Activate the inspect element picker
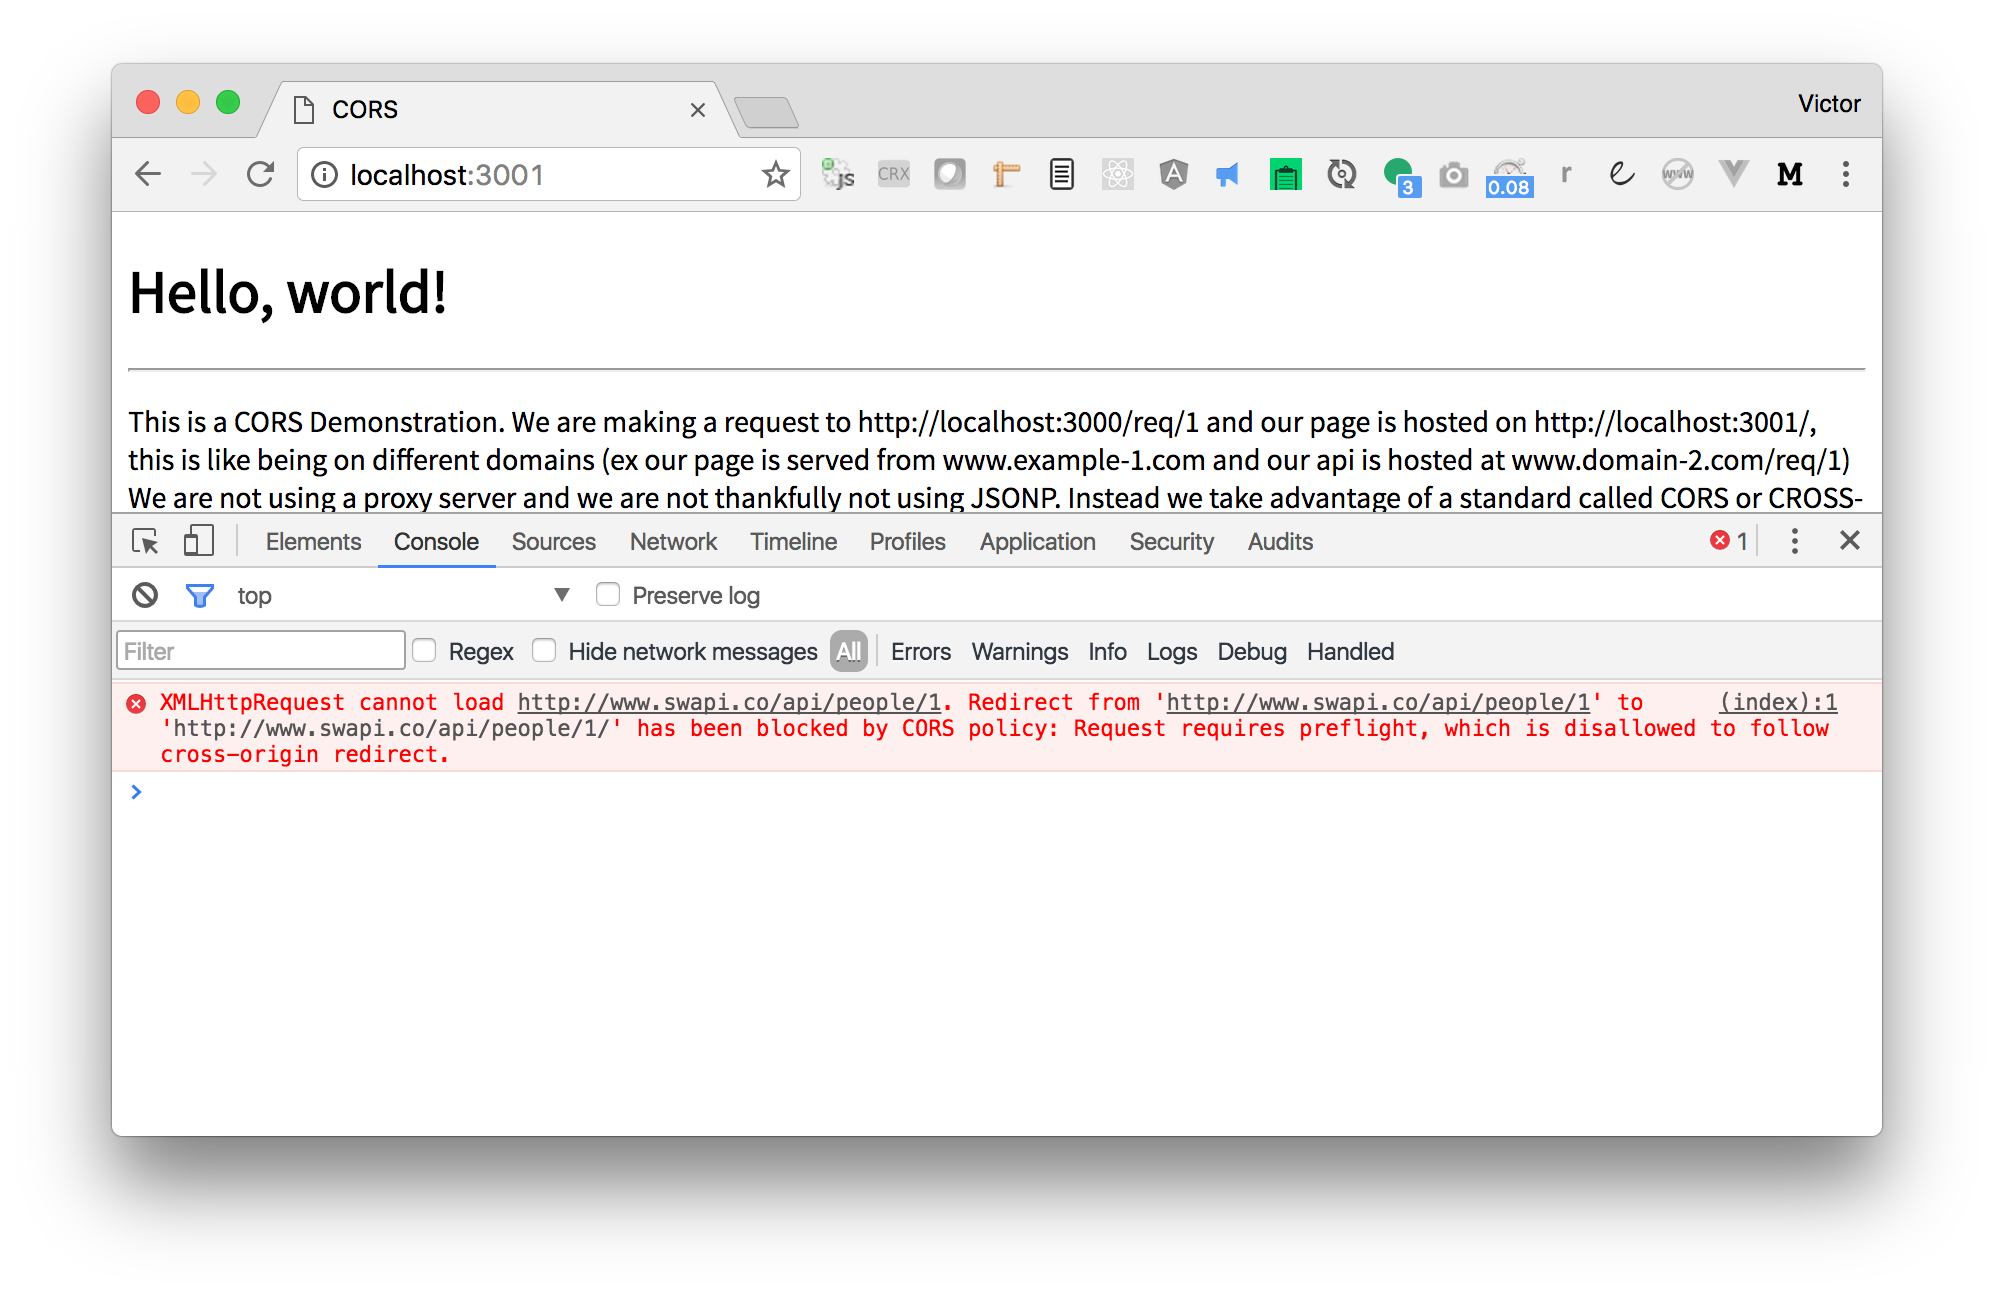This screenshot has height=1296, width=1994. tap(145, 541)
